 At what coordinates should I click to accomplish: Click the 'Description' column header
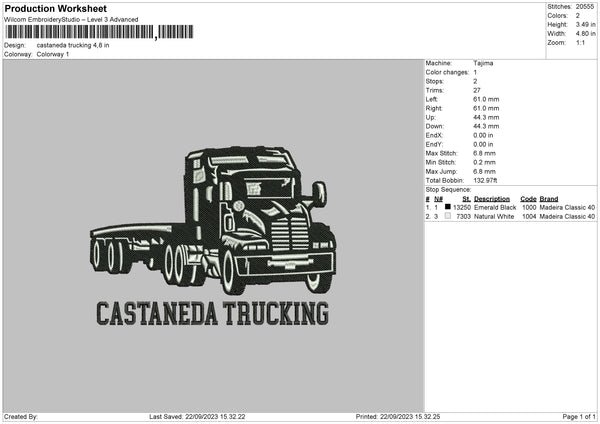click(x=492, y=199)
